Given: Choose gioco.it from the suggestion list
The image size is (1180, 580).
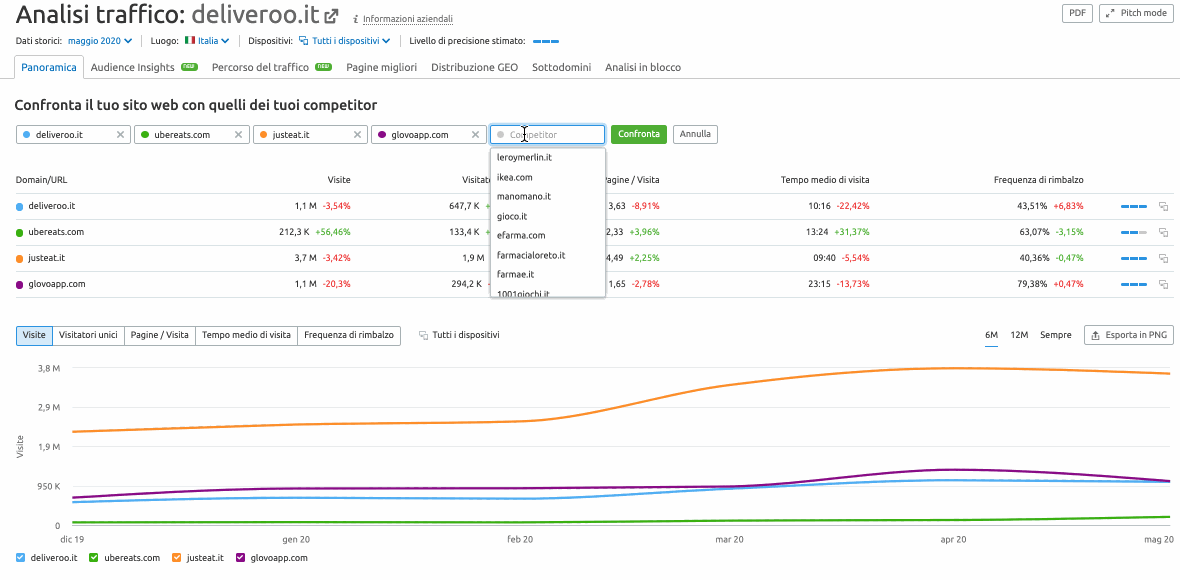Looking at the screenshot, I should point(547,216).
